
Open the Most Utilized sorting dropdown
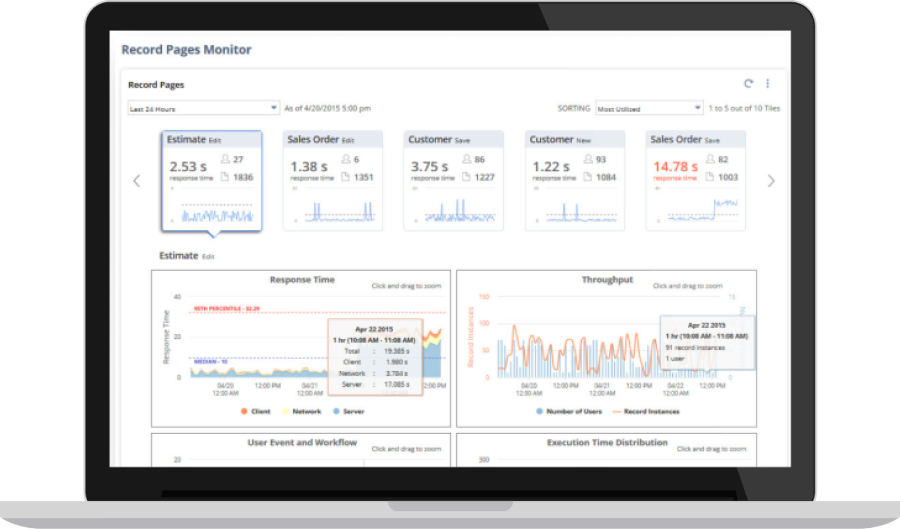[649, 108]
